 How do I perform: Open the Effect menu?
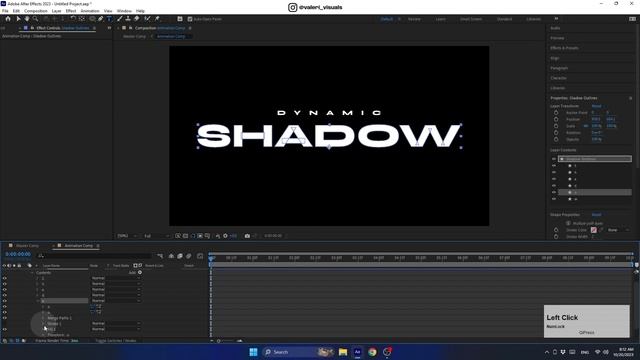[71, 11]
